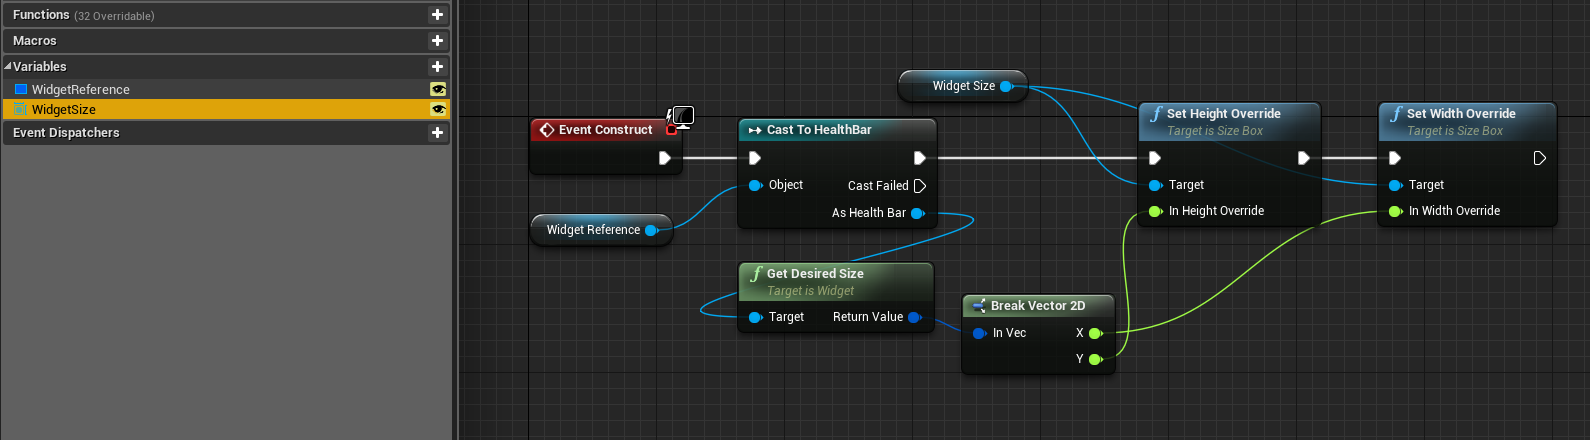
Task: Click the Break Vector 2D Y output pin
Action: click(1096, 359)
